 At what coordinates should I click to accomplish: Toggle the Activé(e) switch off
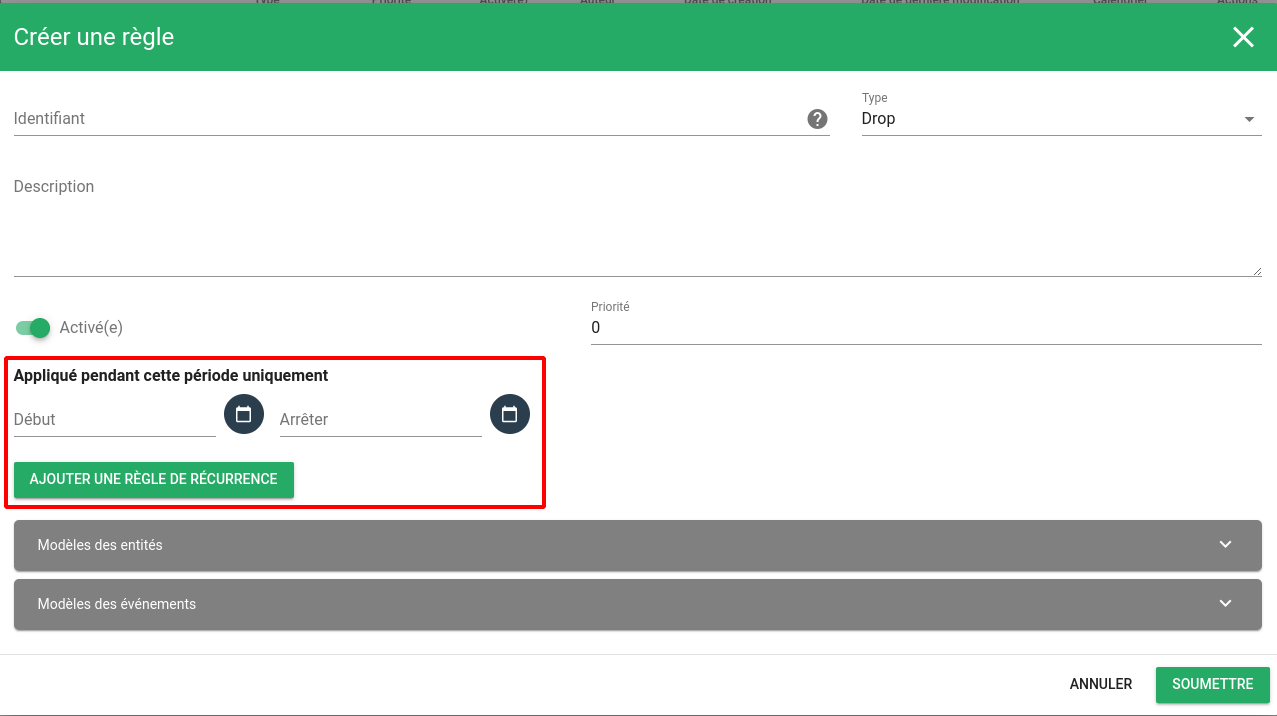tap(33, 328)
